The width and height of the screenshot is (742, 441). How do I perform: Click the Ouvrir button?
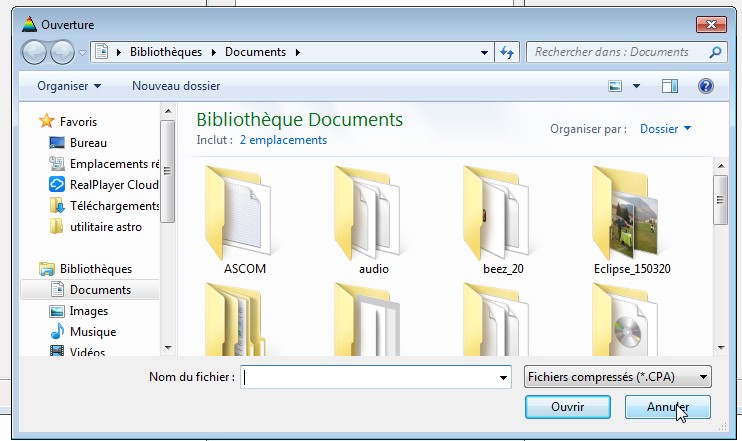567,408
